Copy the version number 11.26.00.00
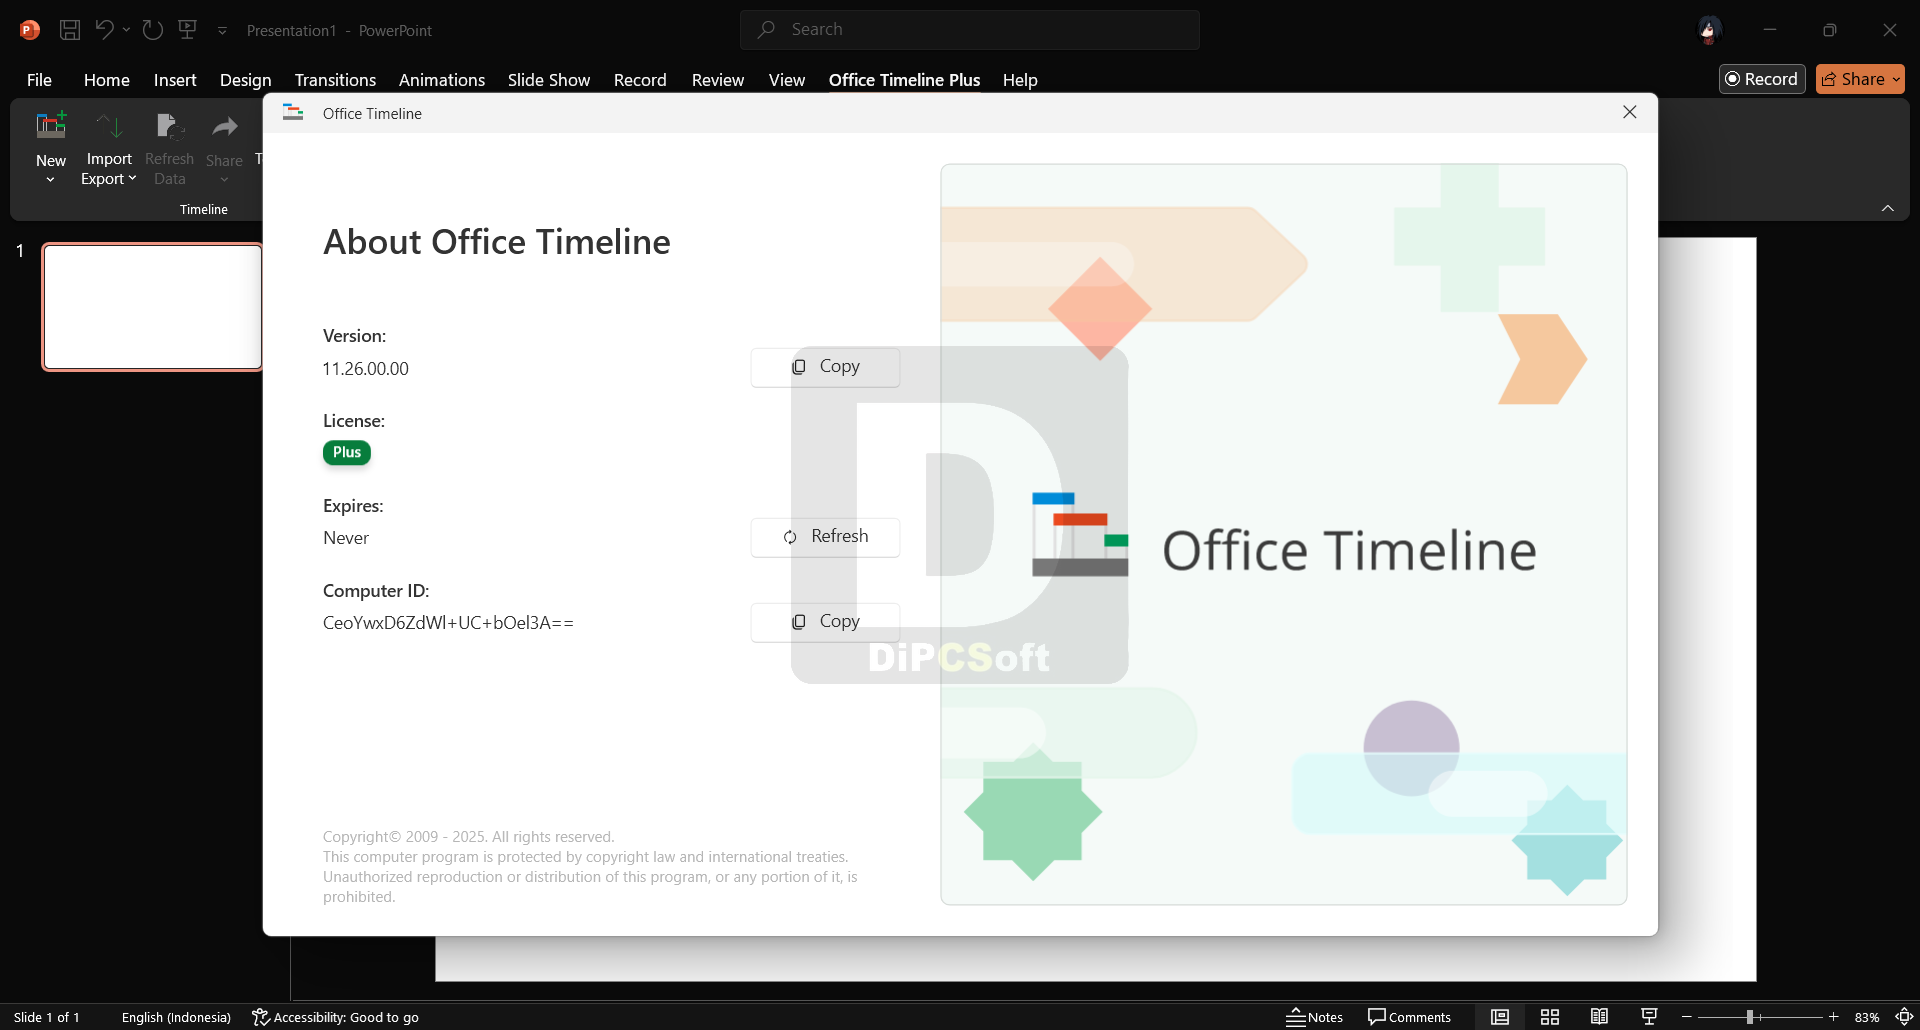The width and height of the screenshot is (1920, 1030). pos(825,367)
